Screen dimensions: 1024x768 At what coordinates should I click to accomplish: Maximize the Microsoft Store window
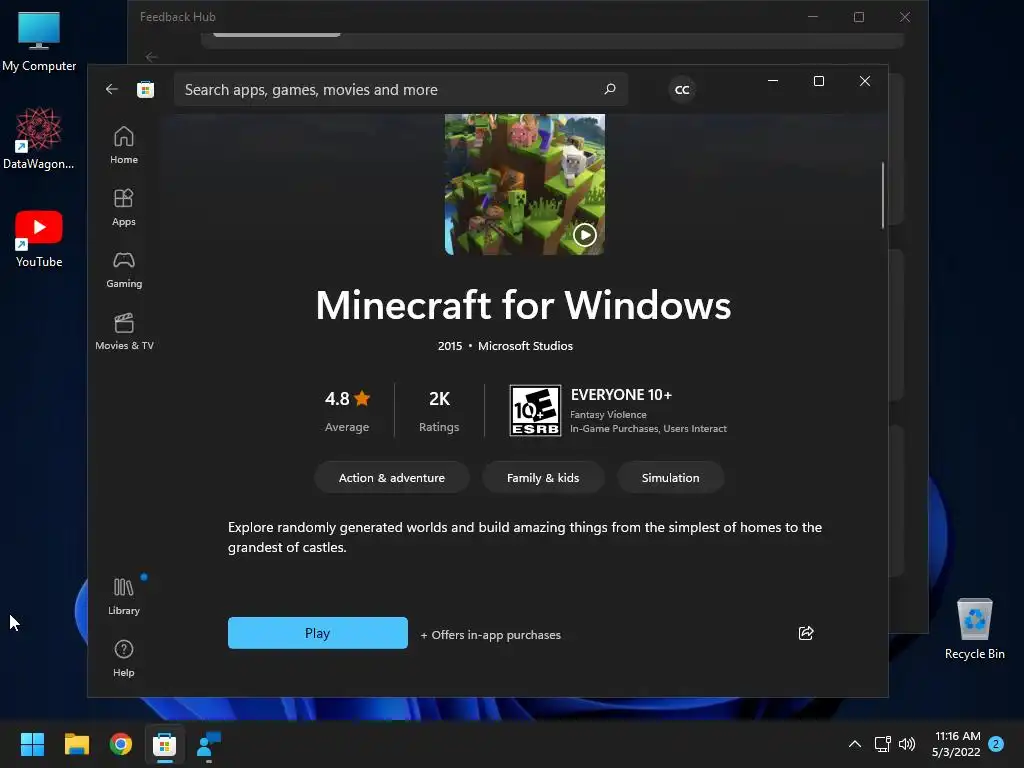[819, 81]
